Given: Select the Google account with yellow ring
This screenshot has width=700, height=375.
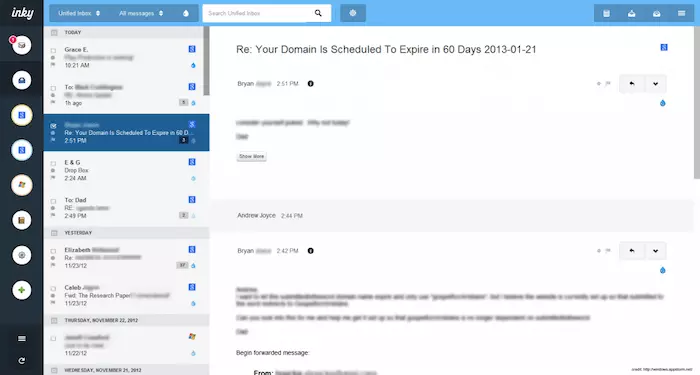Looking at the screenshot, I should pyautogui.click(x=21, y=115).
